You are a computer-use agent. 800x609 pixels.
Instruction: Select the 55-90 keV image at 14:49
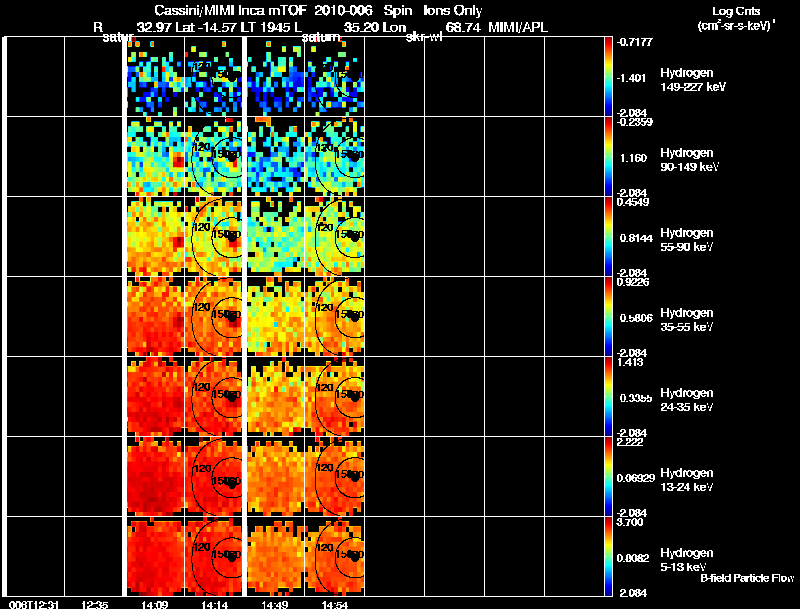click(x=276, y=237)
